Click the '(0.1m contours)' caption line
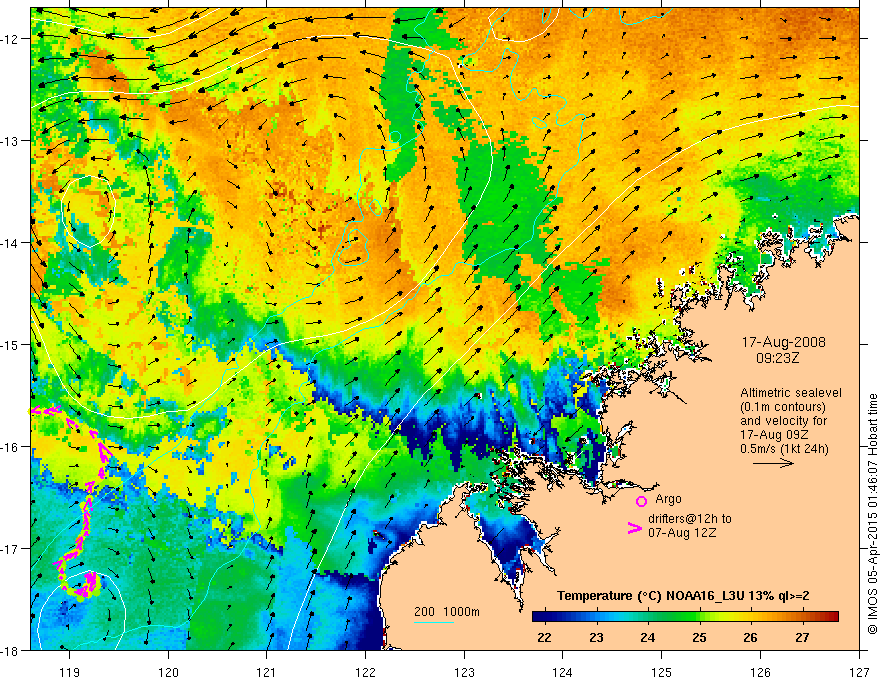Image resolution: width=880 pixels, height=680 pixels. pos(783,407)
